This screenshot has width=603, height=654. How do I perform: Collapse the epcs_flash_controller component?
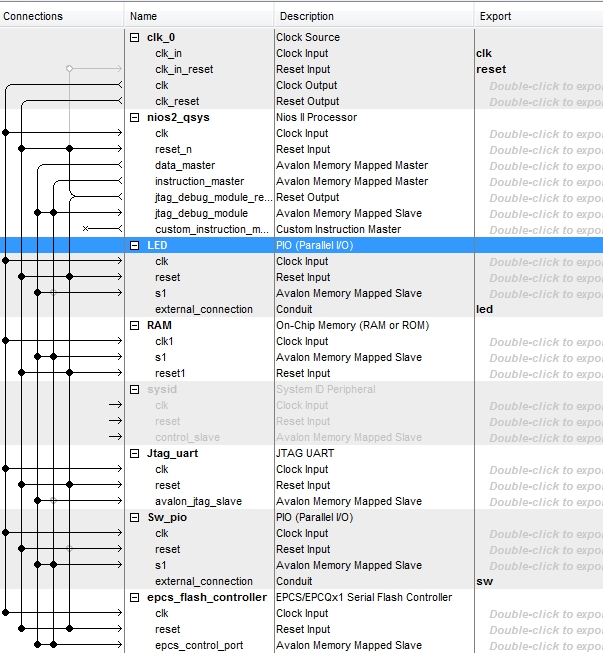134,598
